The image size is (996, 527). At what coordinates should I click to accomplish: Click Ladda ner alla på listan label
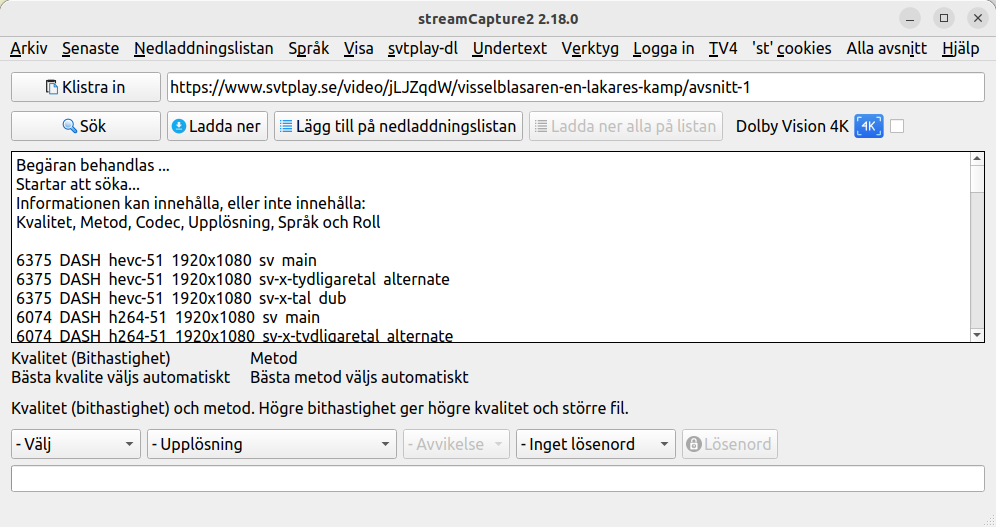coord(633,126)
